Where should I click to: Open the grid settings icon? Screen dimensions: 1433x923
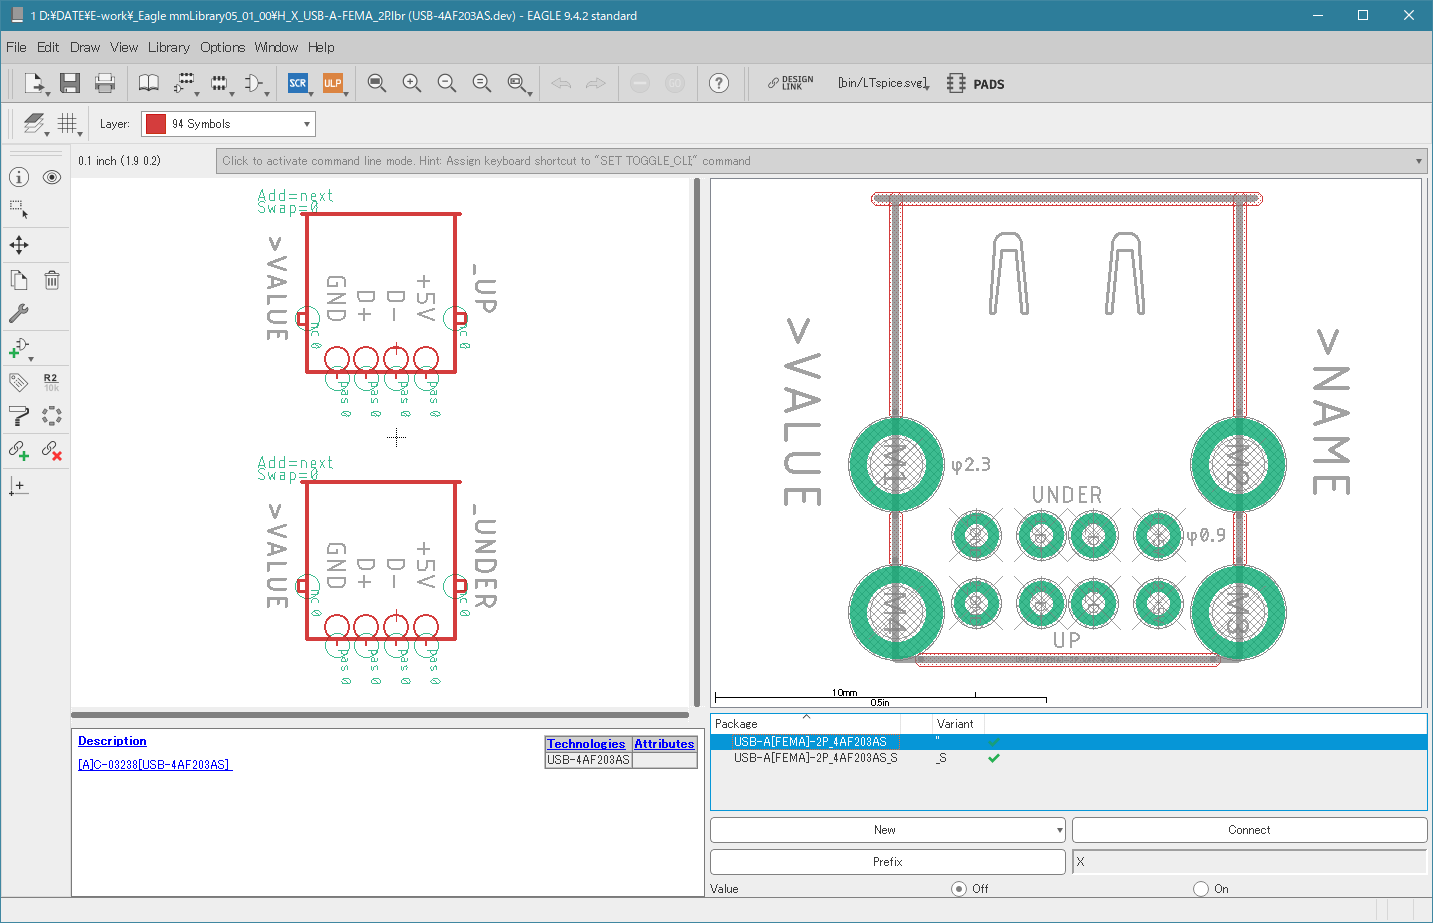pyautogui.click(x=68, y=124)
